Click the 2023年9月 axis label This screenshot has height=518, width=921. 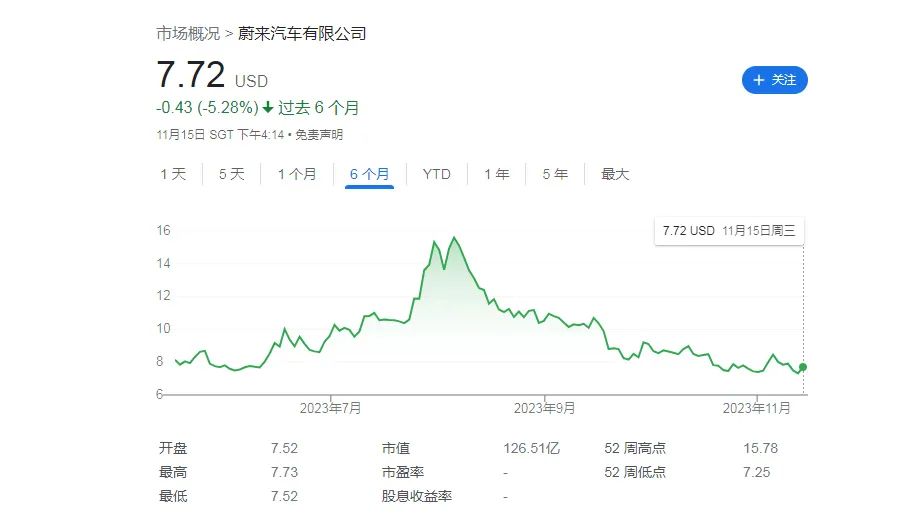click(x=544, y=408)
